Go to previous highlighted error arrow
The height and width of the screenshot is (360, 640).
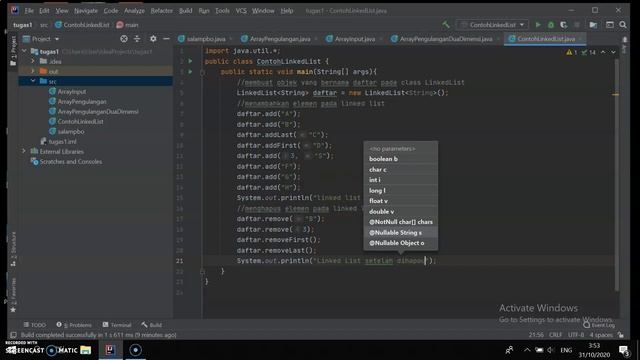603,52
